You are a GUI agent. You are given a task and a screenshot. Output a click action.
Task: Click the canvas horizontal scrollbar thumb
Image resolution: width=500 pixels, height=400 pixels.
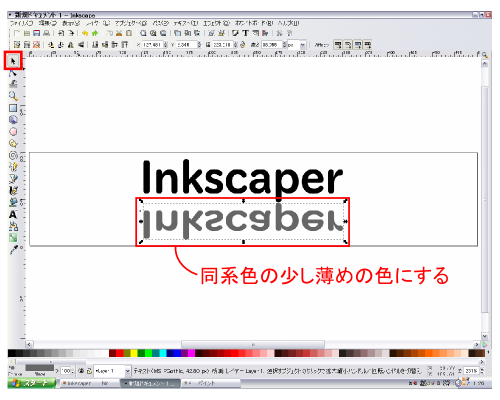click(253, 344)
